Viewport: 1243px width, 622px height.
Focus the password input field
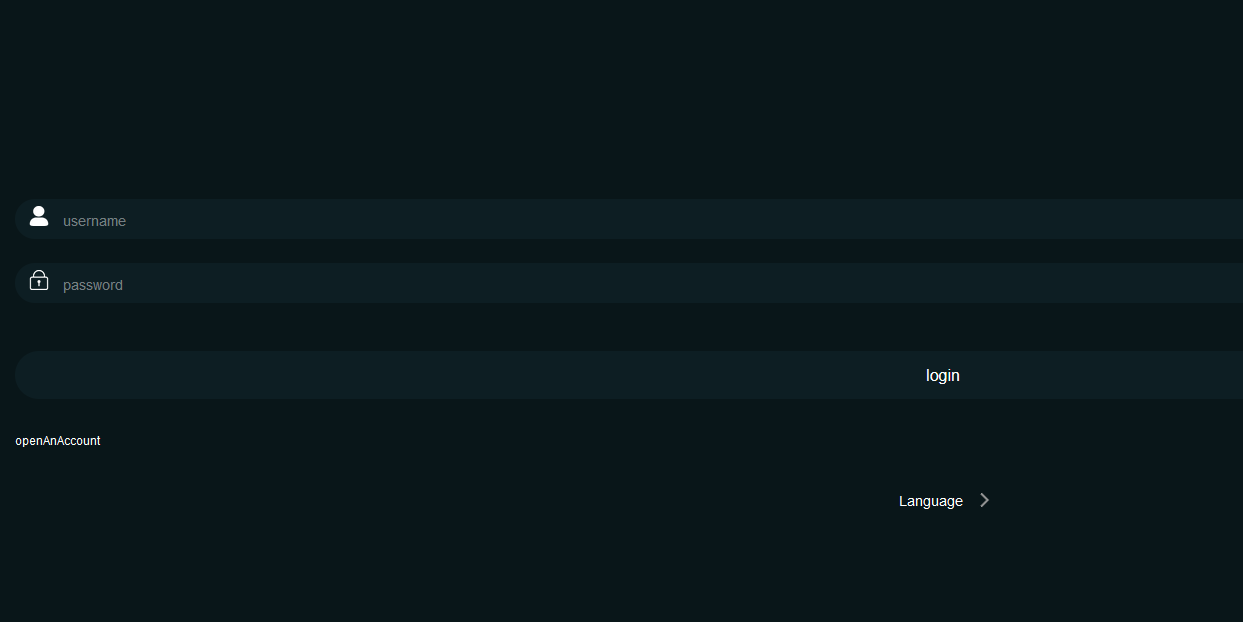[629, 283]
